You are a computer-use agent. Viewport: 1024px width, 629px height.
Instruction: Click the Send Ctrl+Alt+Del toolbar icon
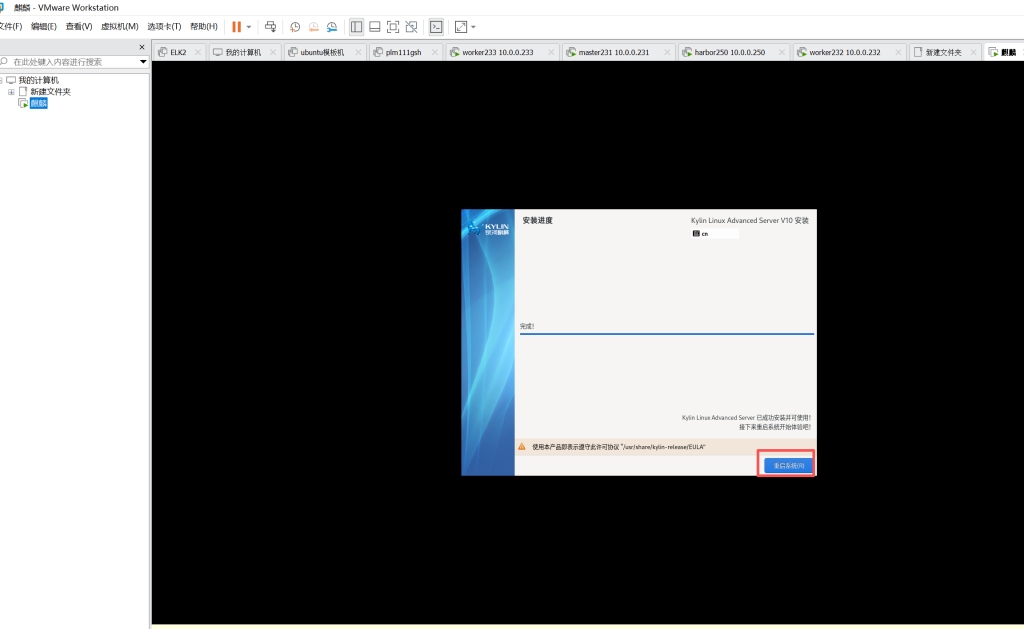pyautogui.click(x=270, y=27)
